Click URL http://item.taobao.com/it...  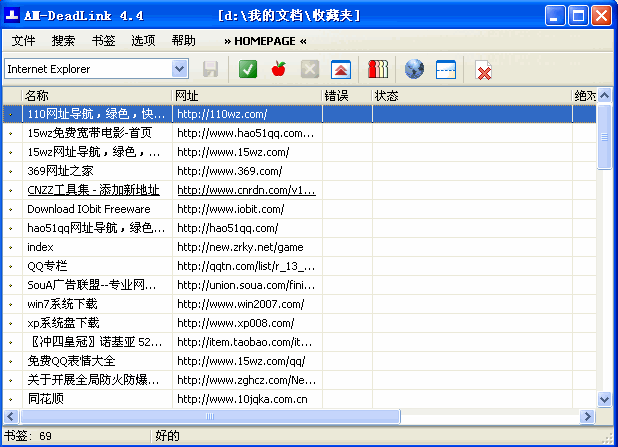[x=245, y=342]
